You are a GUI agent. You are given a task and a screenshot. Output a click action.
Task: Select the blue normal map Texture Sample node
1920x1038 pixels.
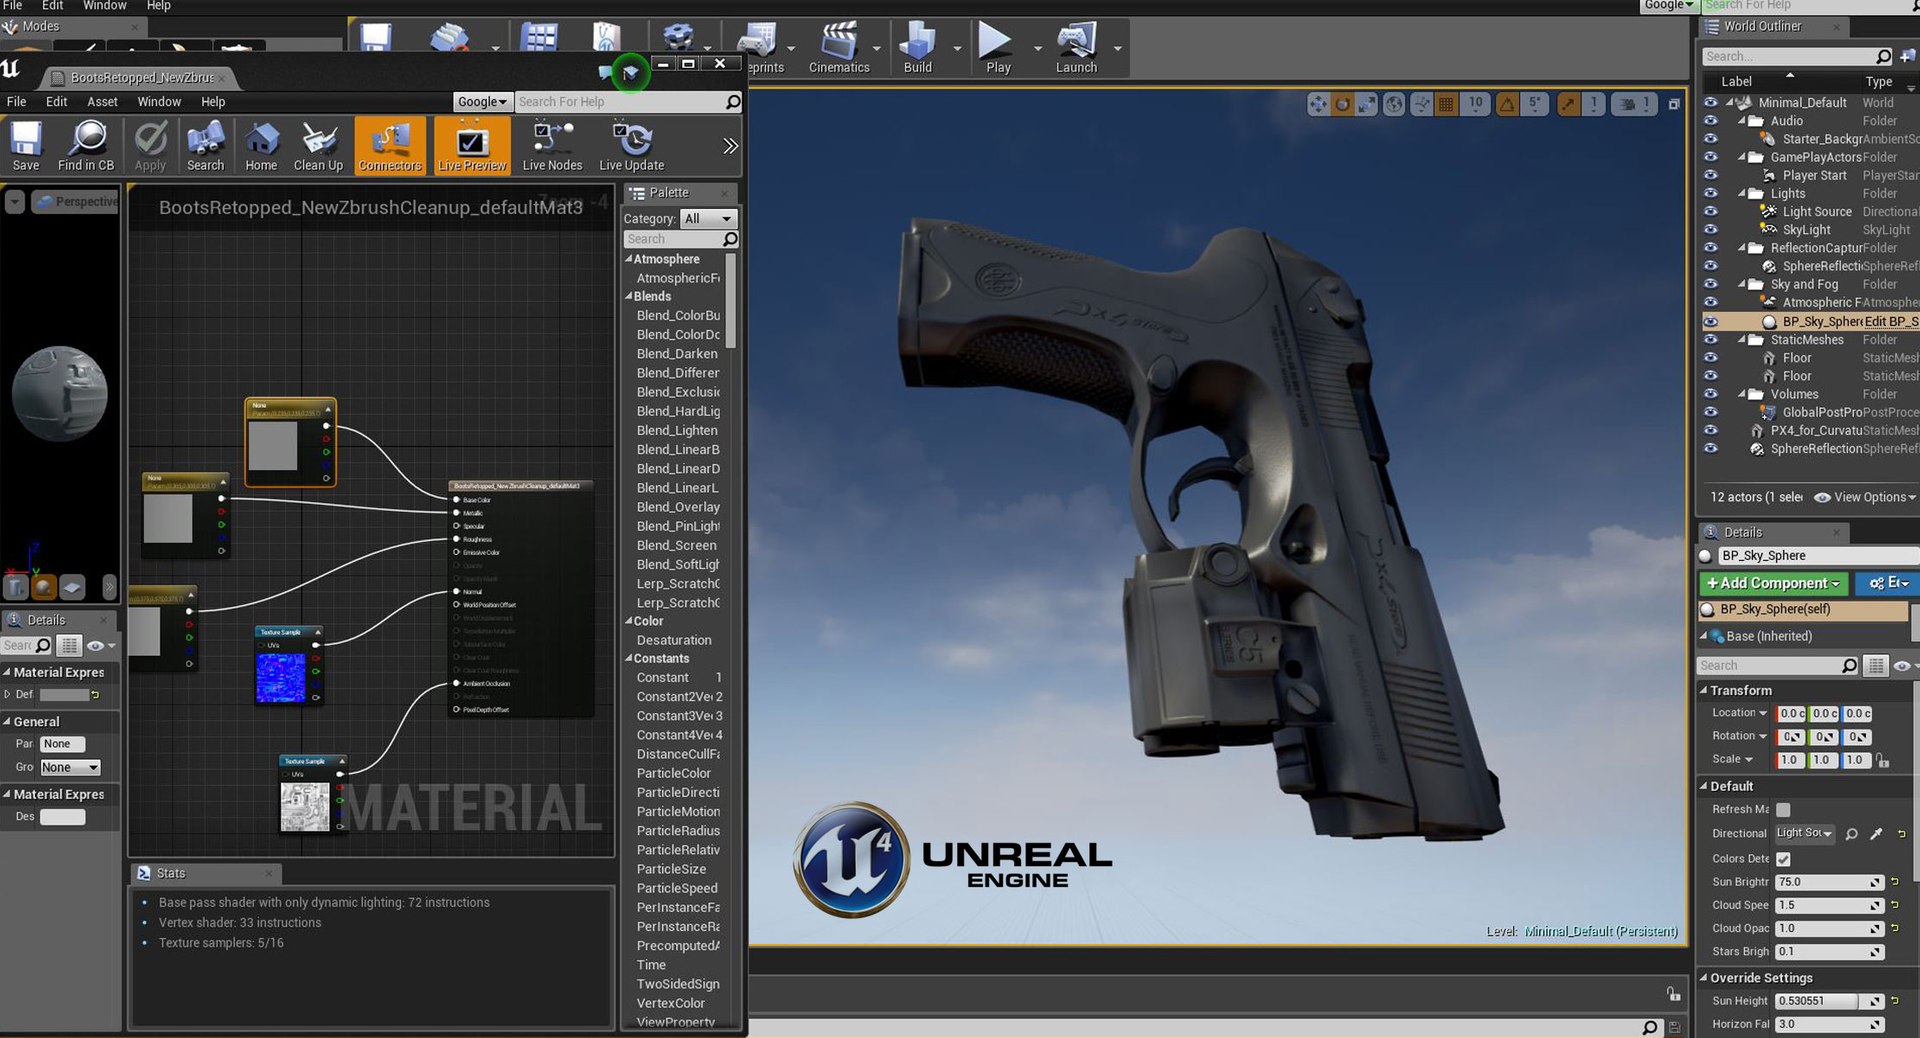click(289, 666)
